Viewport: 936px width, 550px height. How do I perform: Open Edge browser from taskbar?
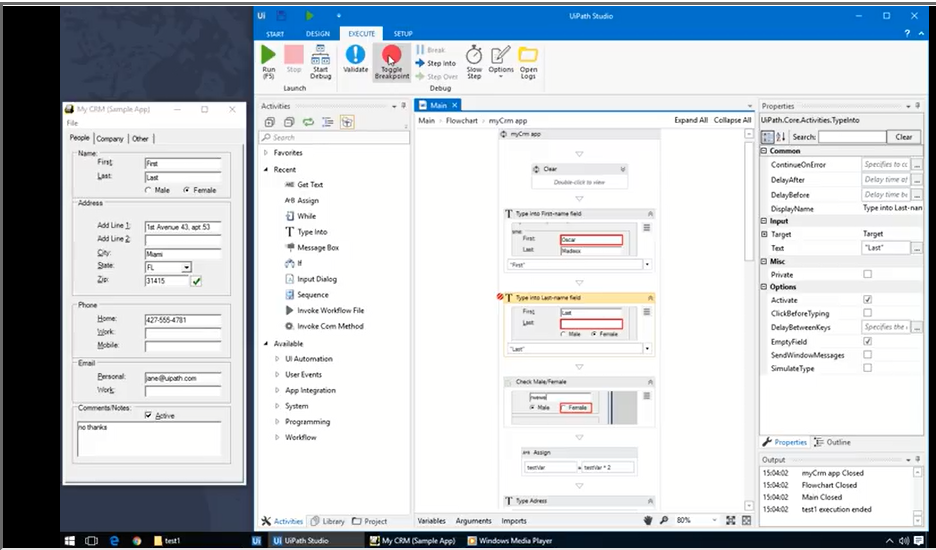click(114, 540)
